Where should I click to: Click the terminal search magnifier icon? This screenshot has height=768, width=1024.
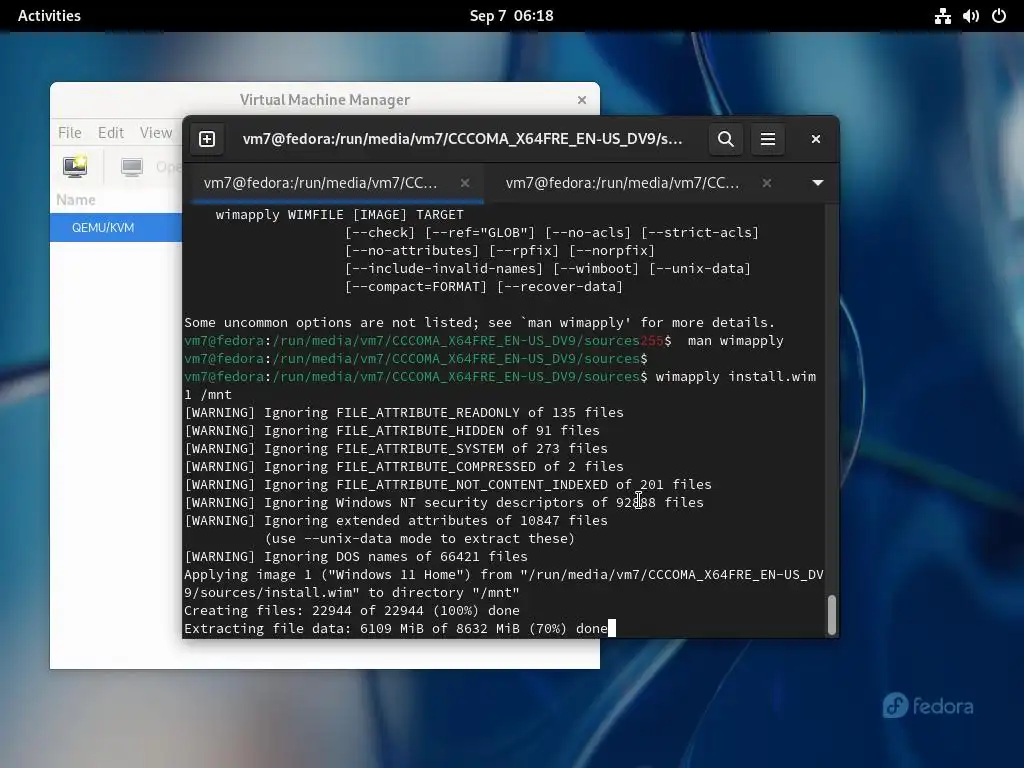click(x=726, y=139)
